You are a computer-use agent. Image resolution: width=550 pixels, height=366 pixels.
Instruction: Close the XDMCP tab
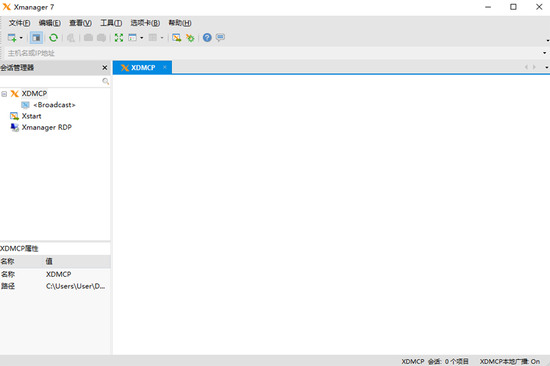(165, 67)
